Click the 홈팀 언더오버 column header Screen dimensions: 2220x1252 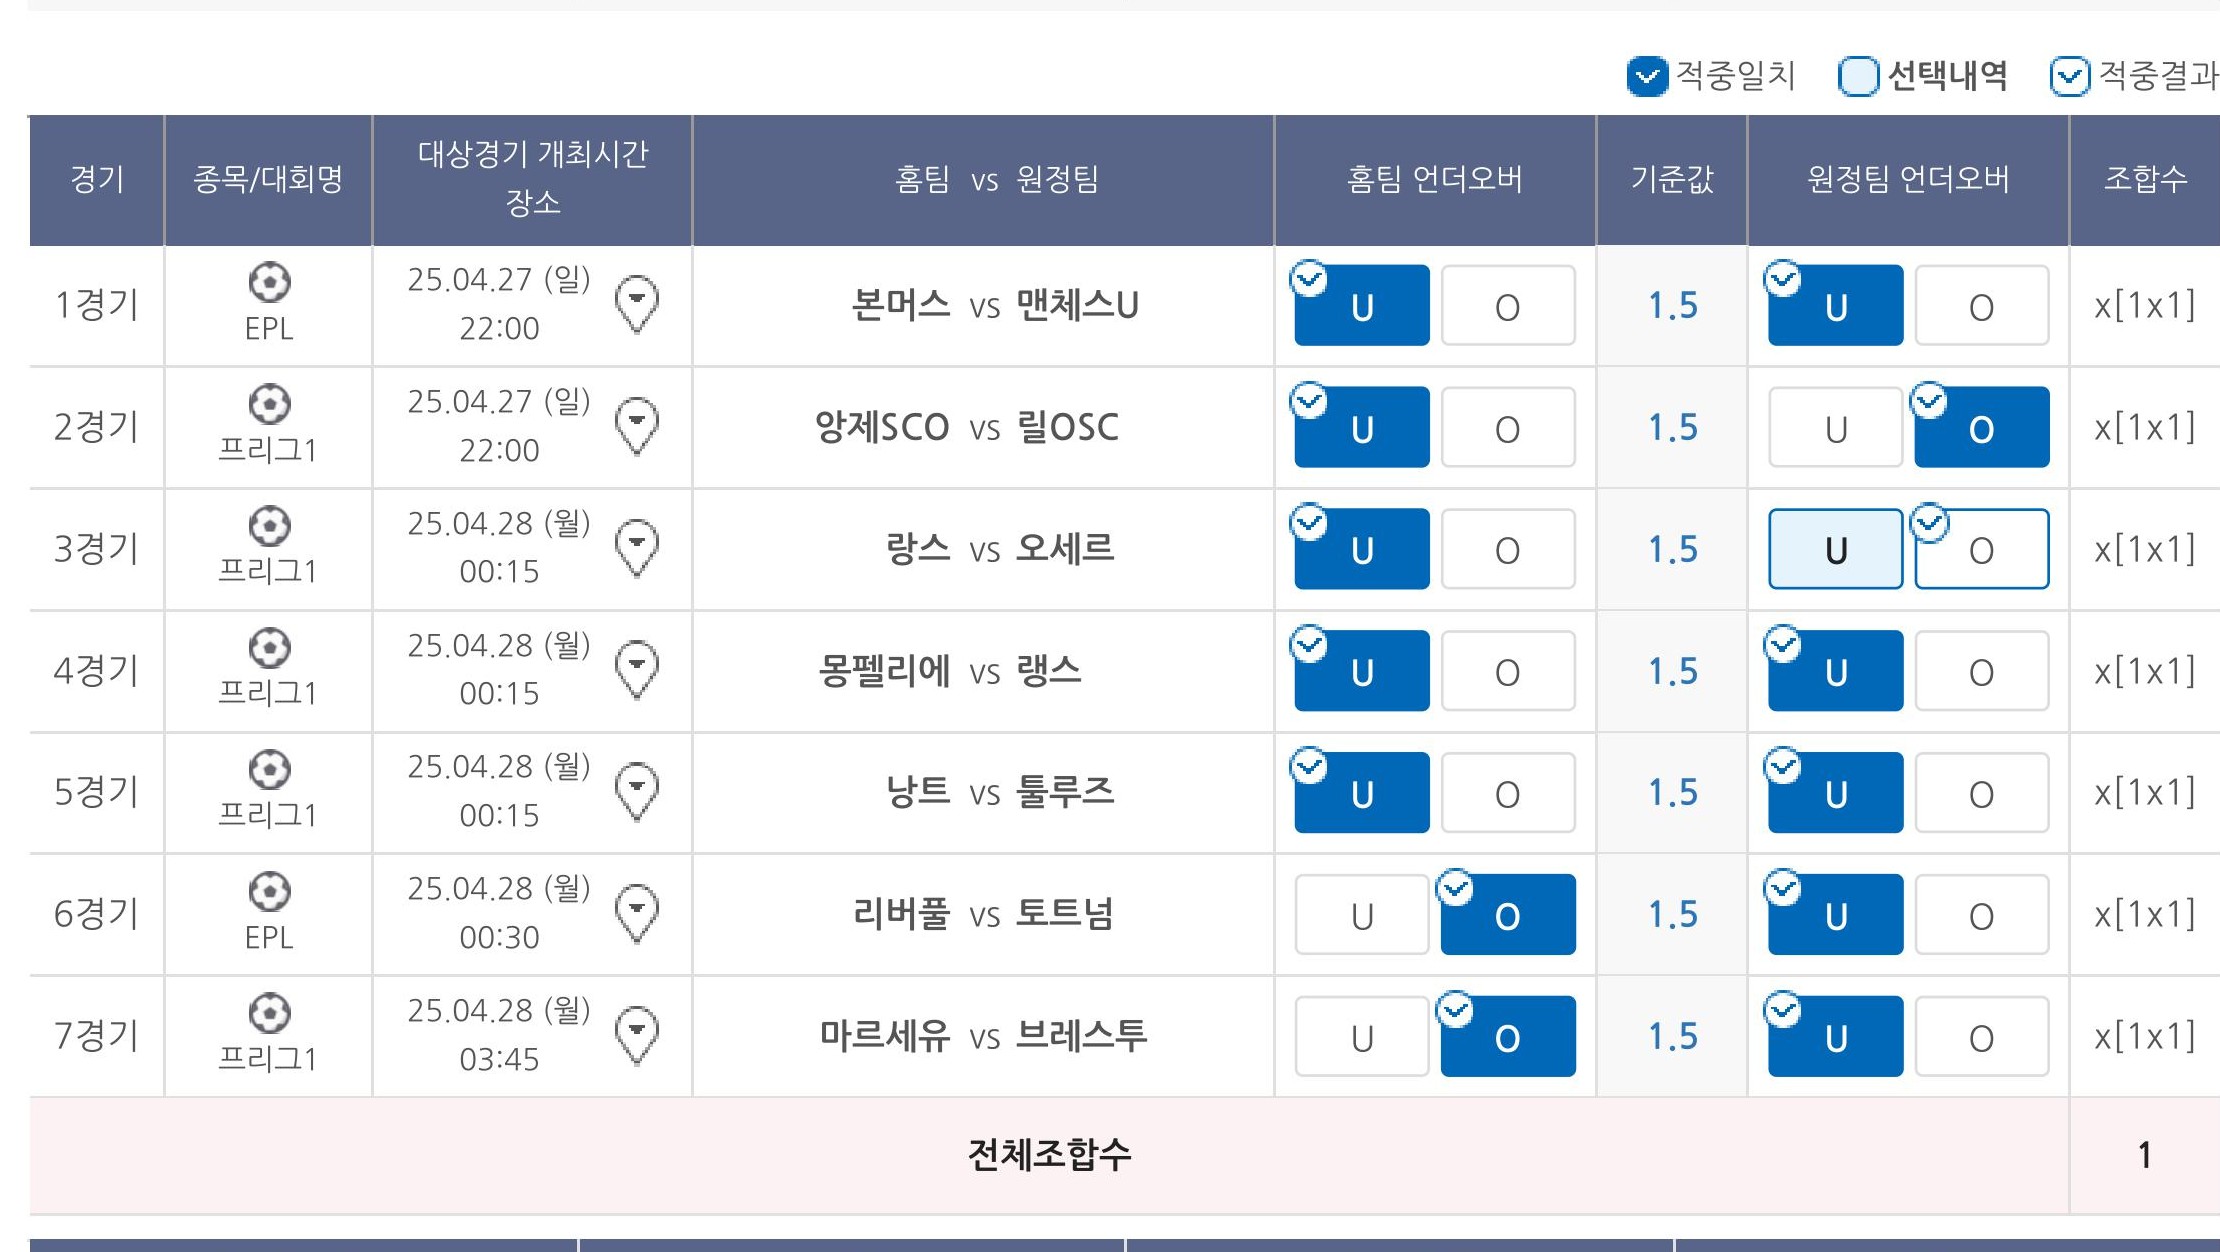(1434, 179)
